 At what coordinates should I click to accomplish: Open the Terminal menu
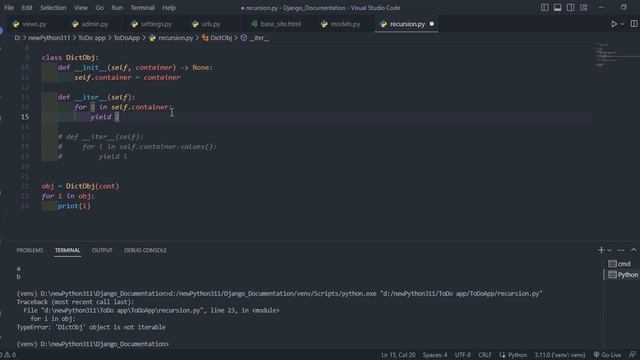tap(142, 8)
